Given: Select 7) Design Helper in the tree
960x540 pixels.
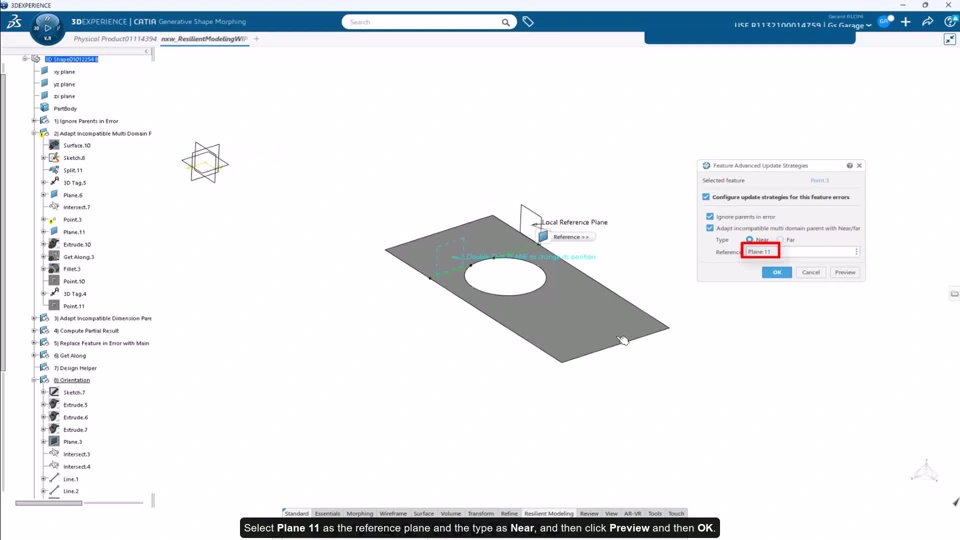Looking at the screenshot, I should click(x=75, y=368).
